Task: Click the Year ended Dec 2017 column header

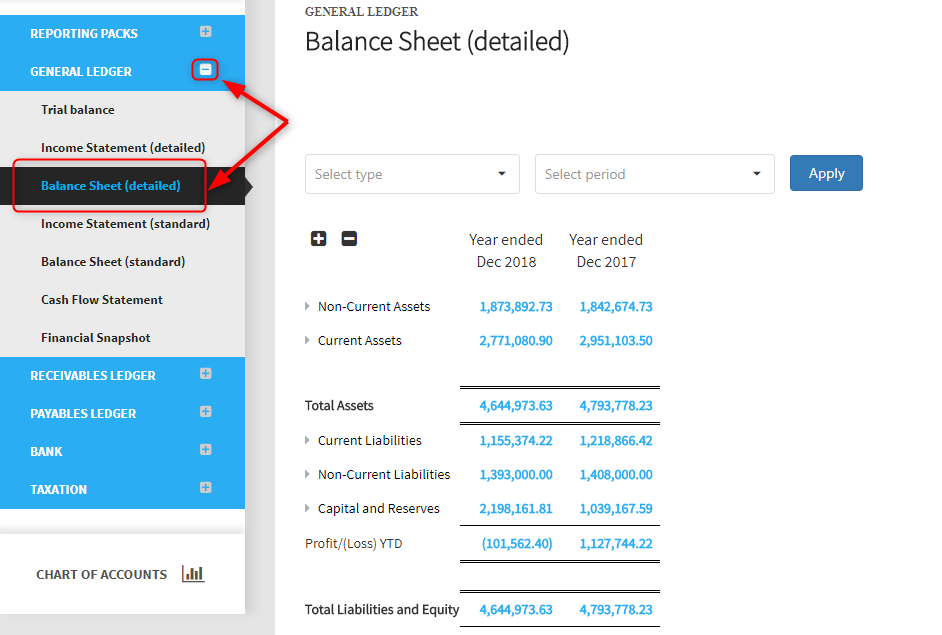Action: (x=606, y=251)
